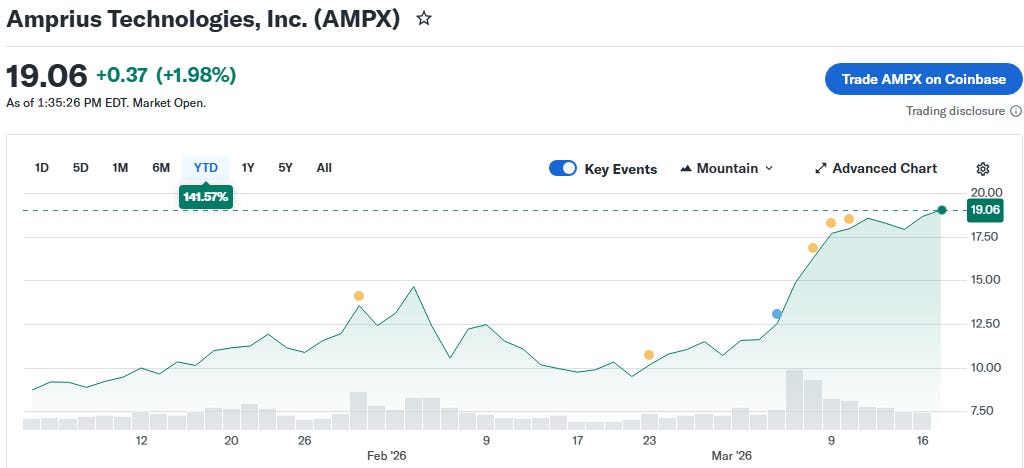Click the 20.00 price axis label
The width and height of the screenshot is (1024, 468).
click(986, 192)
